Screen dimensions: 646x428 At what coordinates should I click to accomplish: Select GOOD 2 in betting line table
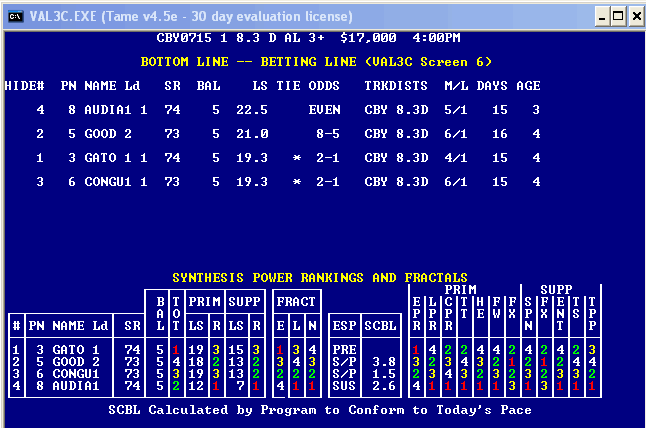coord(108,134)
